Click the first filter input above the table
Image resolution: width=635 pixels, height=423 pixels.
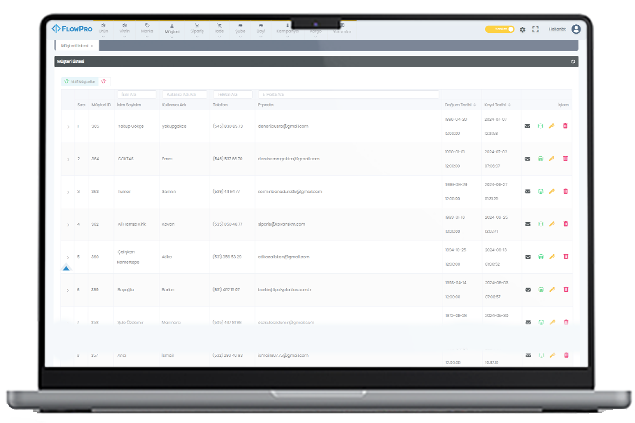(136, 94)
